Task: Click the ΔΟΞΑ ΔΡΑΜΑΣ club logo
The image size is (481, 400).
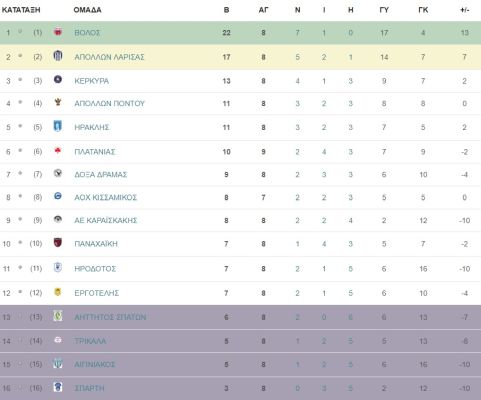Action: click(x=58, y=173)
